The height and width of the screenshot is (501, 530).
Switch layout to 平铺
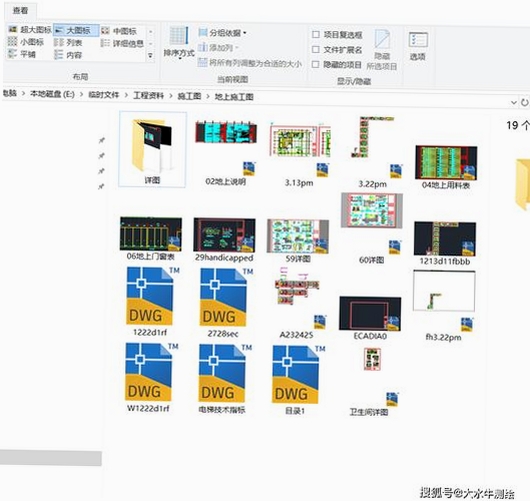[22, 54]
